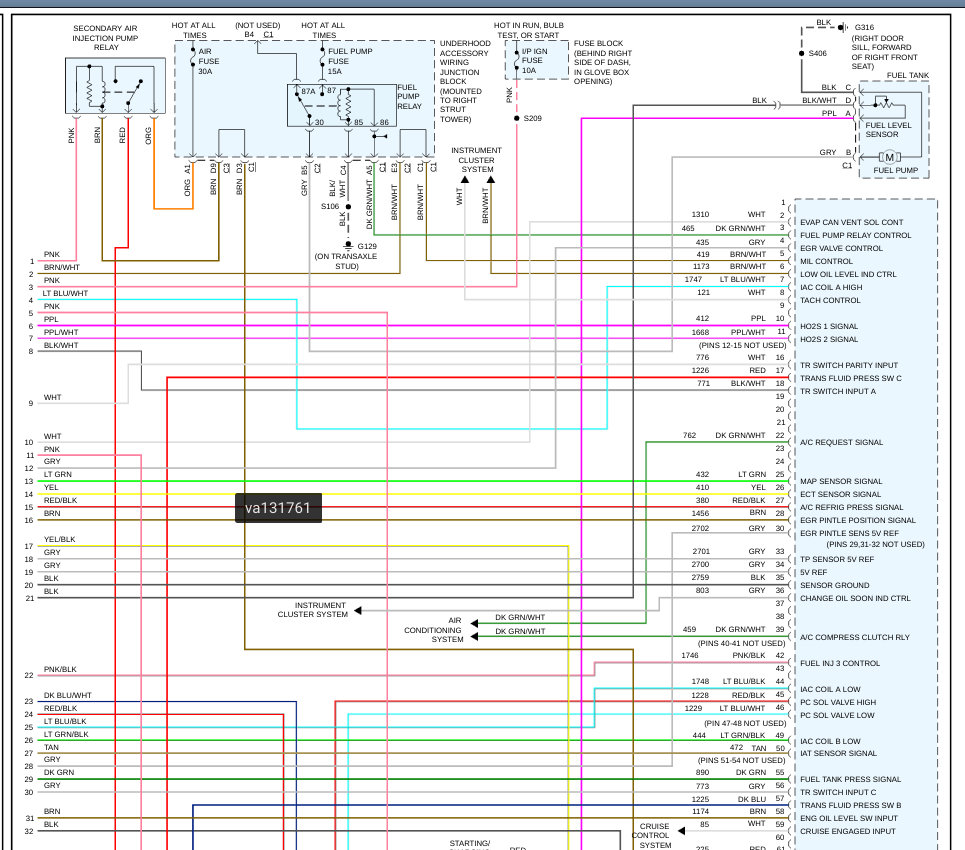Screen dimensions: 965x850
Task: Select the (ON TRANSAXLE STUD) note
Action: 346,261
